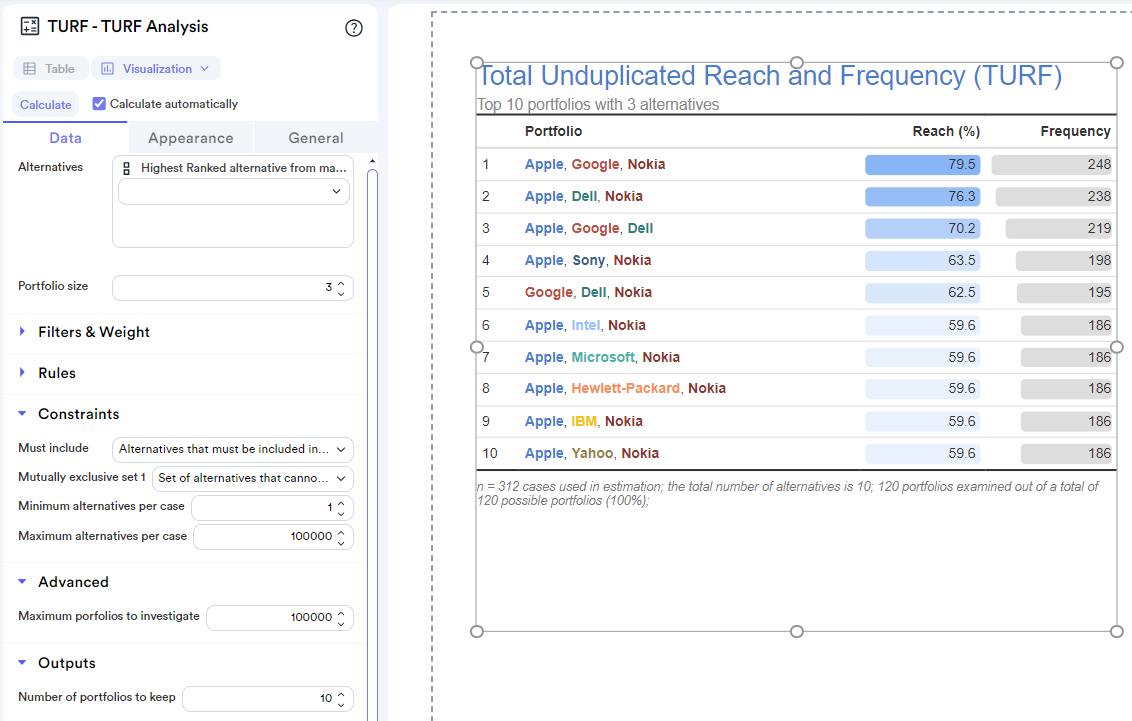Switch to the Appearance tab
Screen dimensions: 1132x721
pyautogui.click(x=191, y=138)
